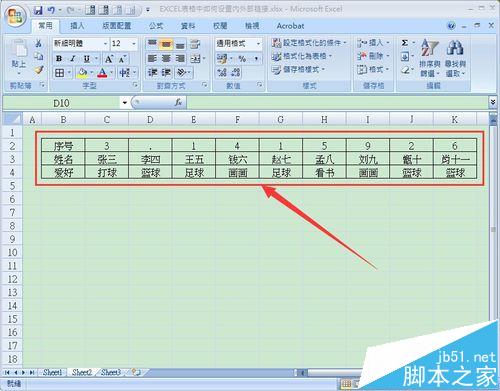
Task: Click in the D10 Name Box field
Action: pos(62,103)
